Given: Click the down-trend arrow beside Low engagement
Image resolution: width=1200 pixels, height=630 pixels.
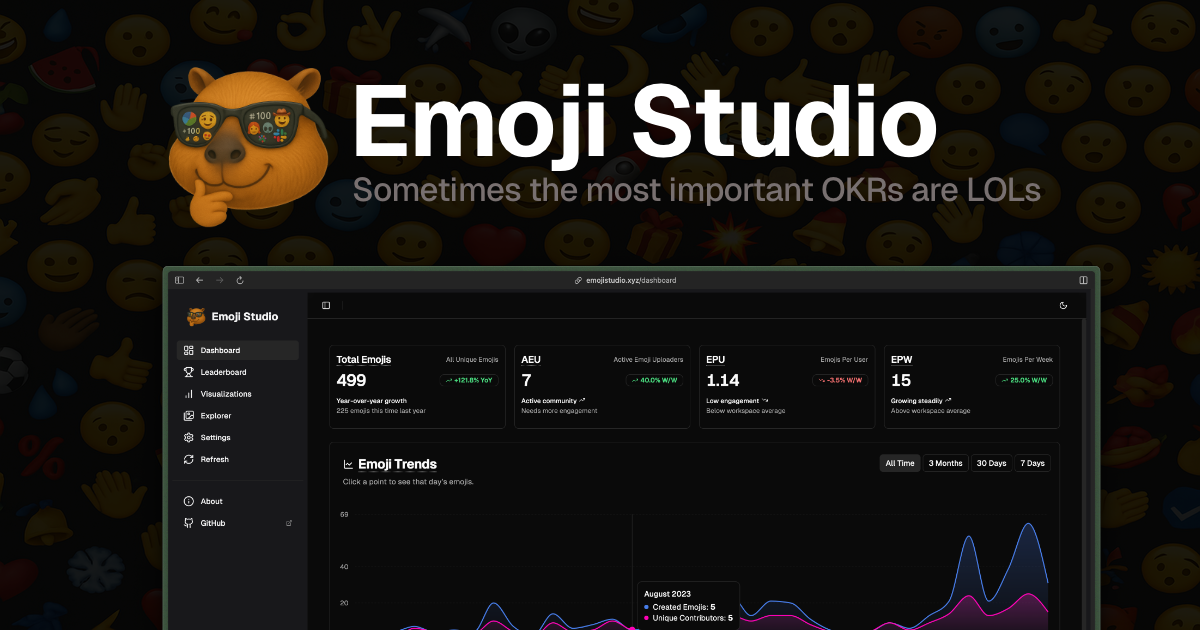Looking at the screenshot, I should tap(765, 400).
